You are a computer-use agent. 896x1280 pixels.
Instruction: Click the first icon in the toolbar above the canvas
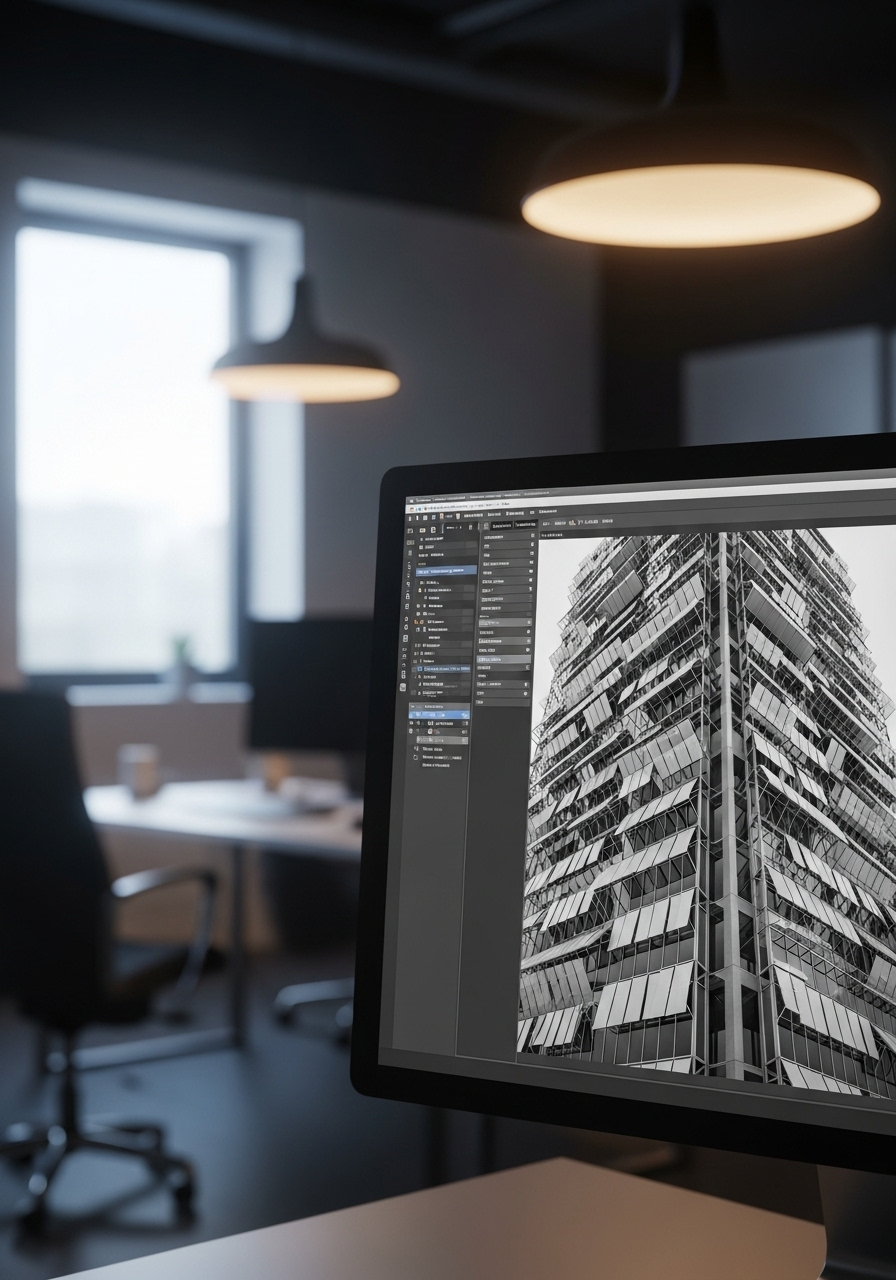click(546, 523)
